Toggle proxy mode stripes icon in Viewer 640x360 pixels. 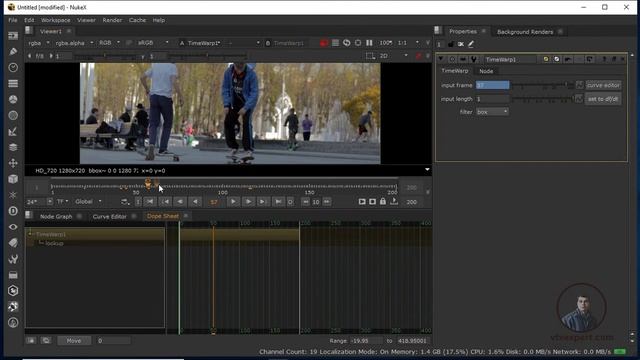point(335,43)
